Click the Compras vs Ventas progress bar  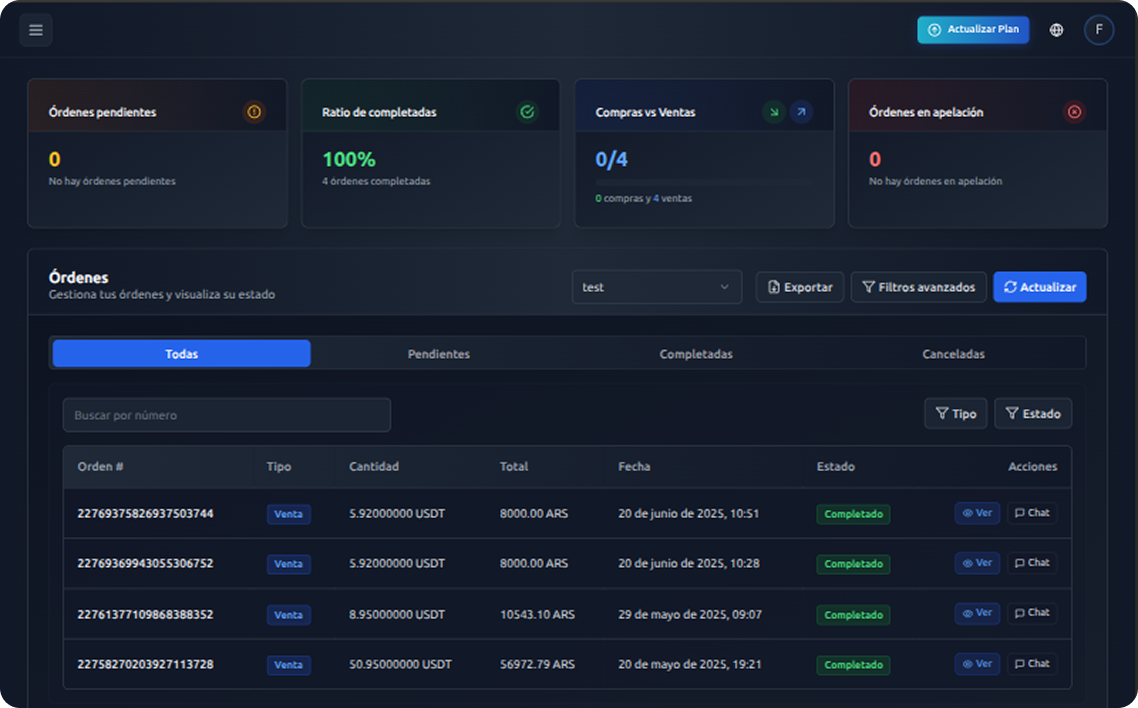point(703,182)
